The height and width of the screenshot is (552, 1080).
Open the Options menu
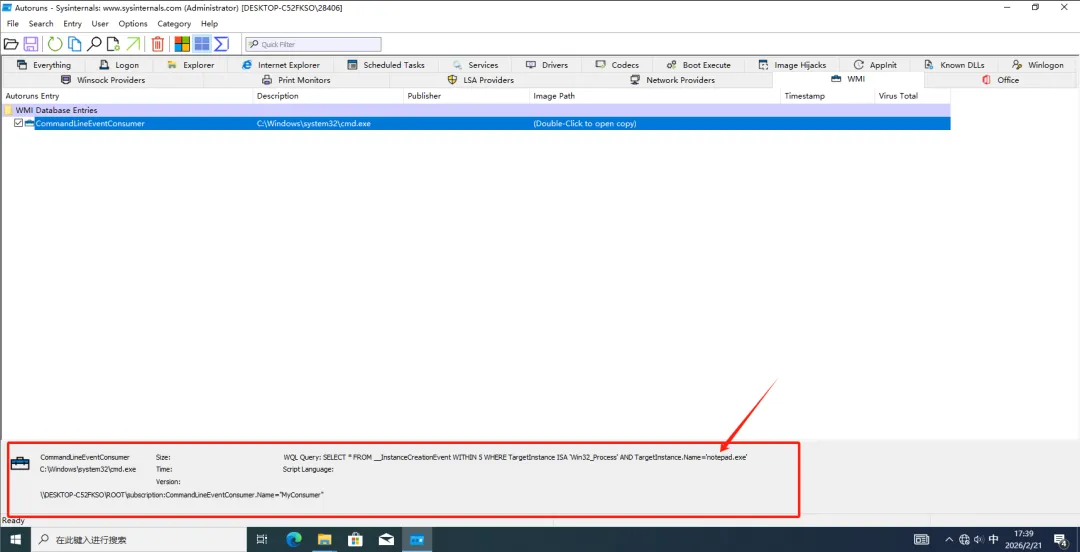click(133, 23)
